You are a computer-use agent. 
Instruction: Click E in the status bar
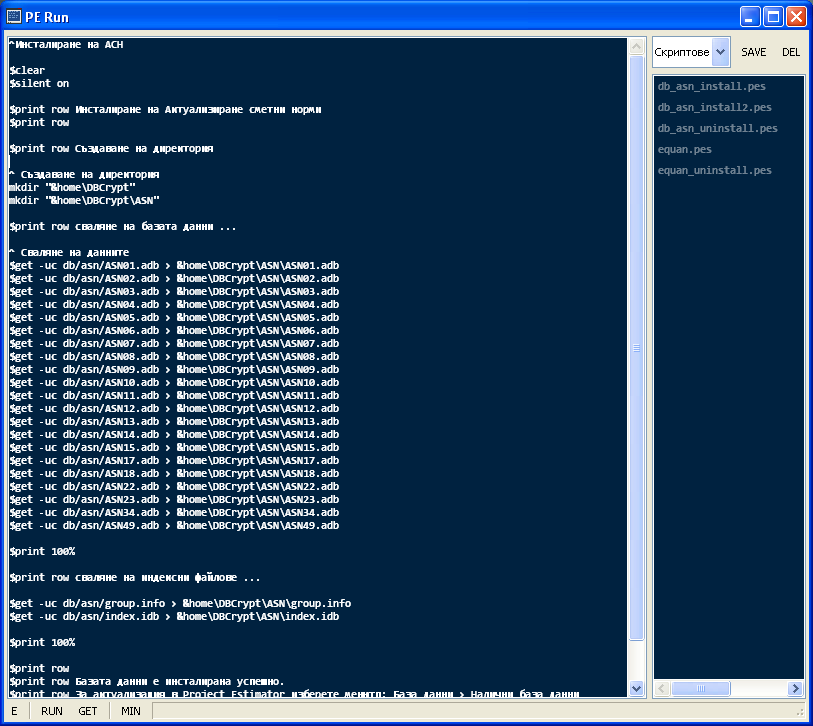coord(14,711)
